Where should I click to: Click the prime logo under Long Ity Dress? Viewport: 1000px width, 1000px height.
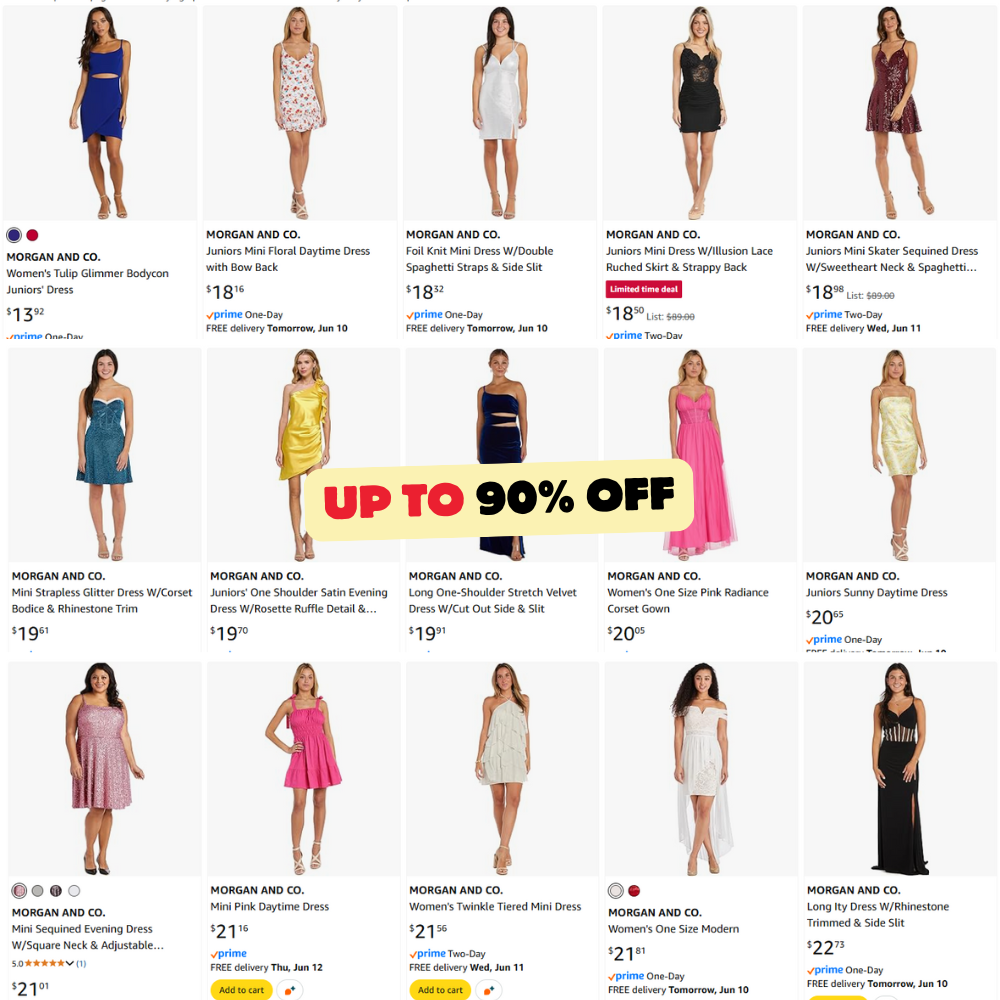pyautogui.click(x=825, y=969)
